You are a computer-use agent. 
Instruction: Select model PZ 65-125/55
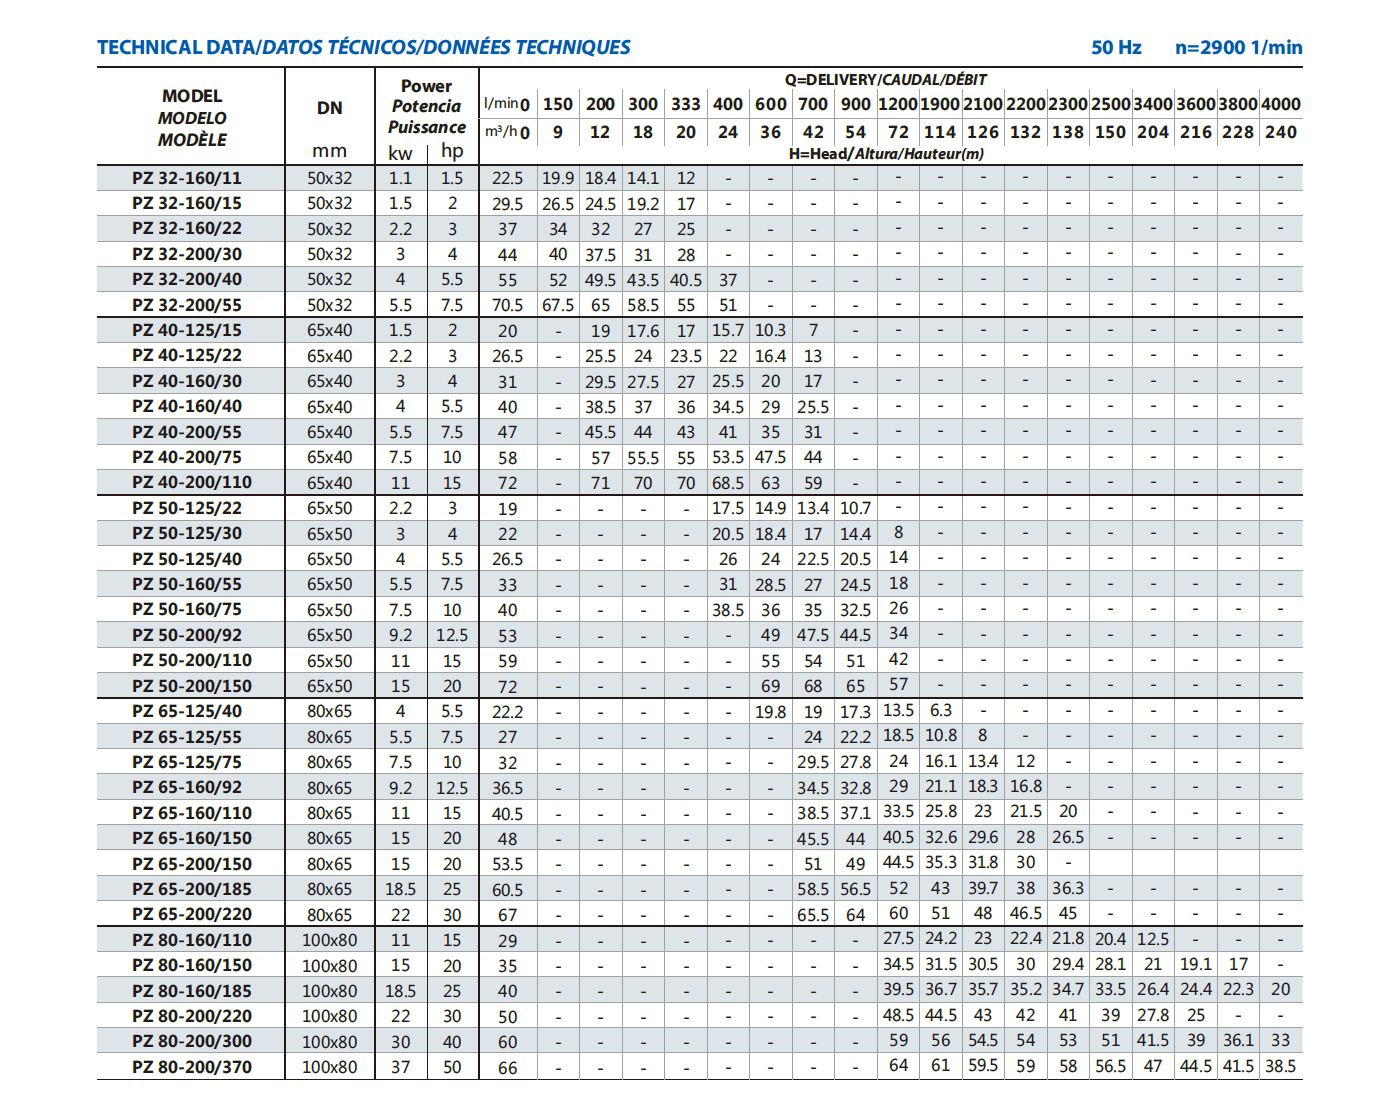[x=187, y=737]
